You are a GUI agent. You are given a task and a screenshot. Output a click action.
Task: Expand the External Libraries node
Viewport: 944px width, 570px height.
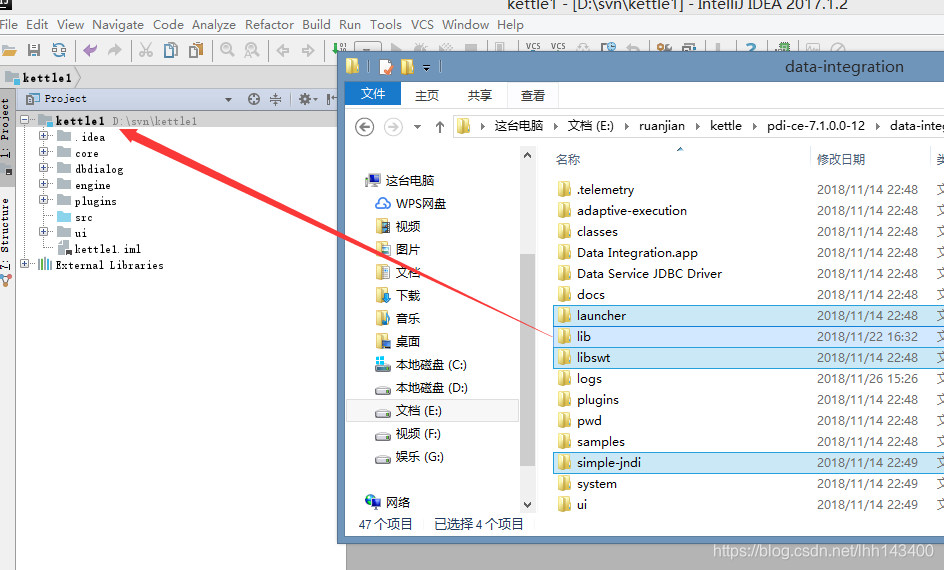point(24,264)
